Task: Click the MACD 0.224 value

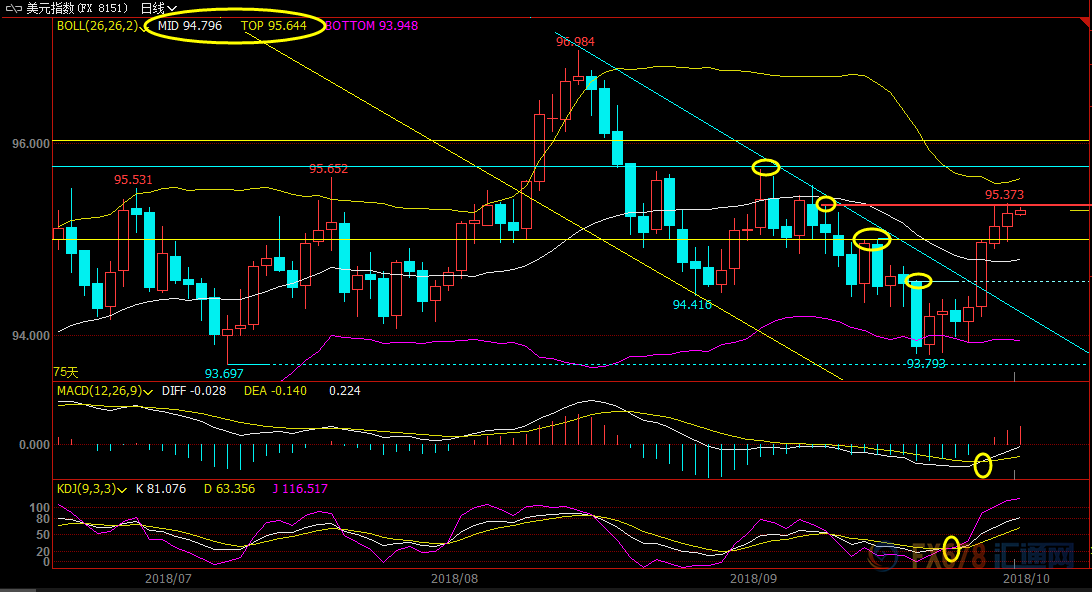Action: [345, 391]
